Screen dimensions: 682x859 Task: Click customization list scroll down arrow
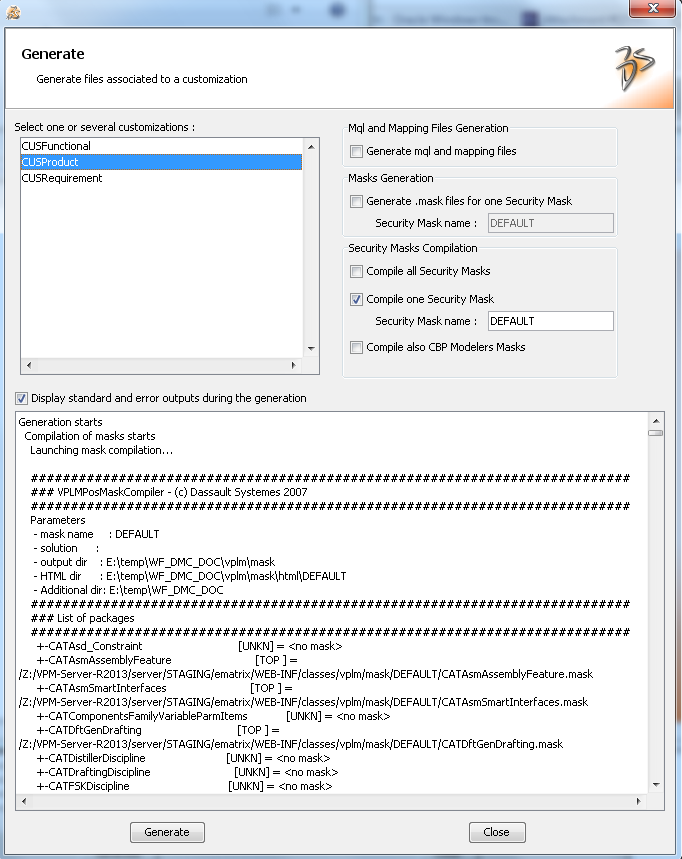(x=311, y=348)
